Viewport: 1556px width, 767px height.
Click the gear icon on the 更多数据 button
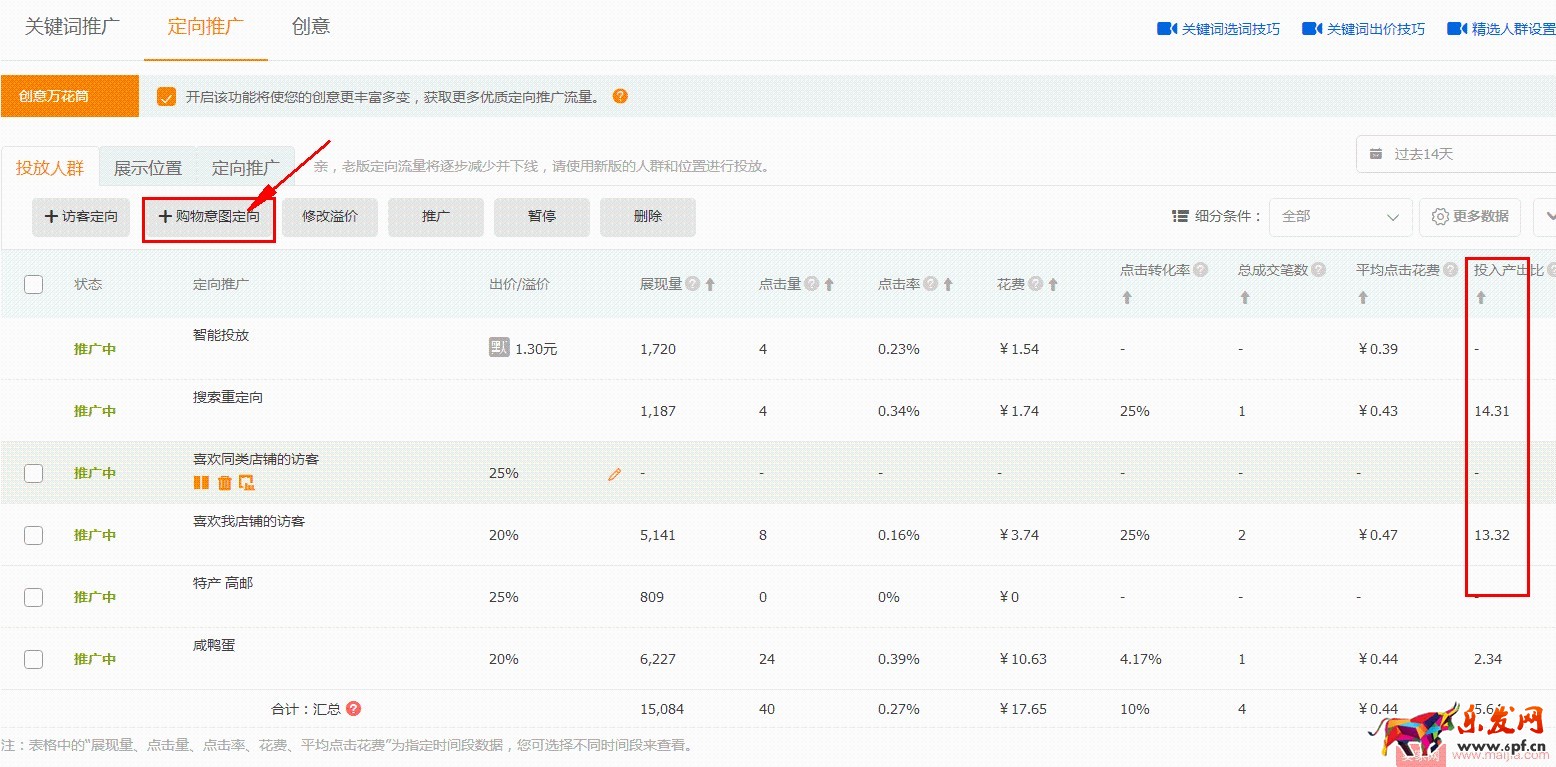(x=1440, y=217)
